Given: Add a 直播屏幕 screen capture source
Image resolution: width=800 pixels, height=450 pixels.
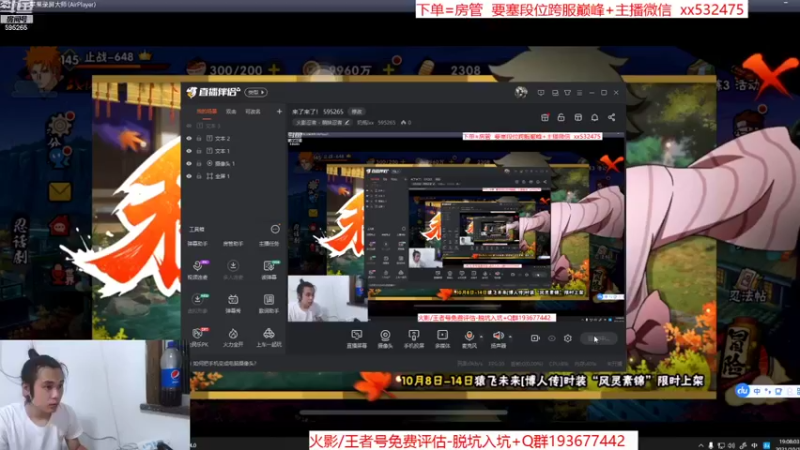Looking at the screenshot, I should [x=357, y=338].
